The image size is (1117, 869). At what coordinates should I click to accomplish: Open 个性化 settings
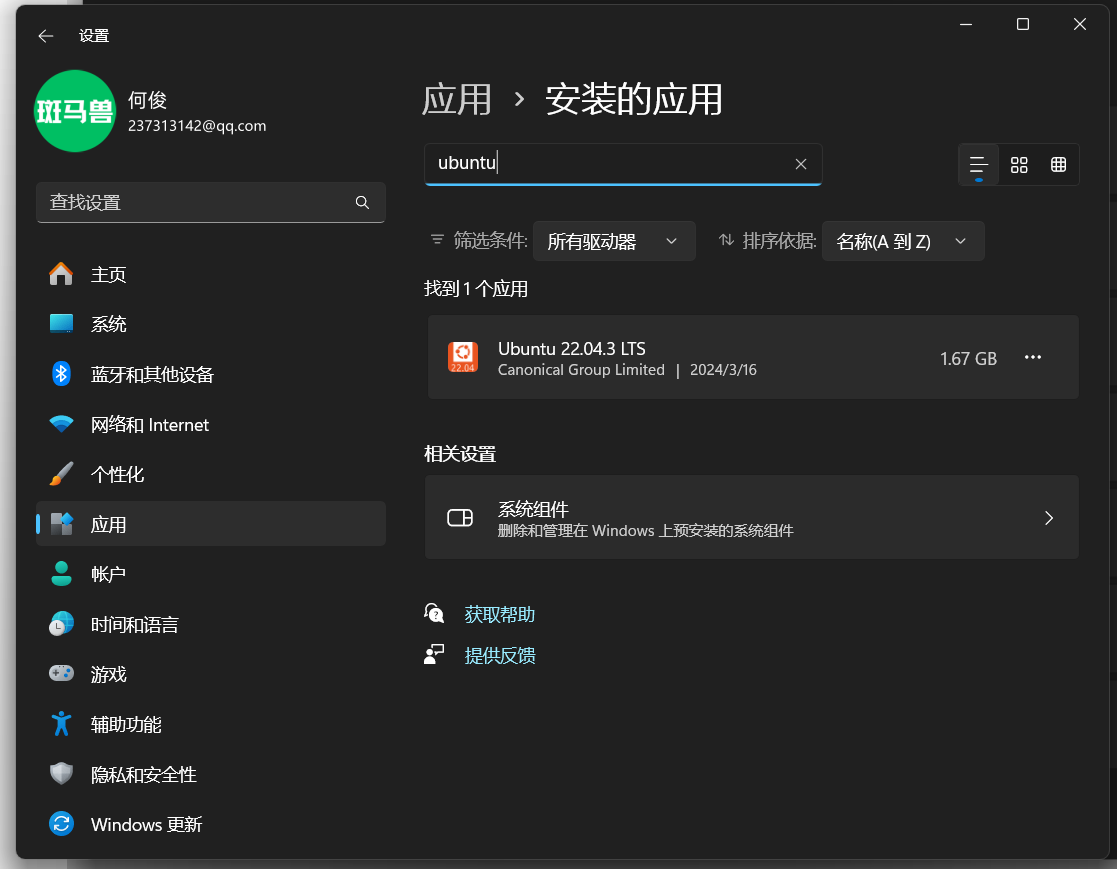(x=211, y=474)
